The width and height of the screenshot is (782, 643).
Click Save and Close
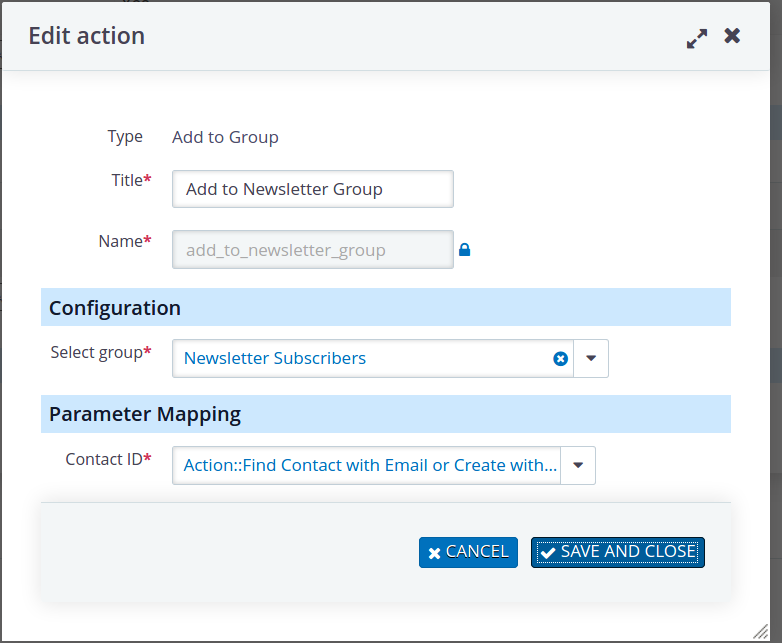(618, 552)
